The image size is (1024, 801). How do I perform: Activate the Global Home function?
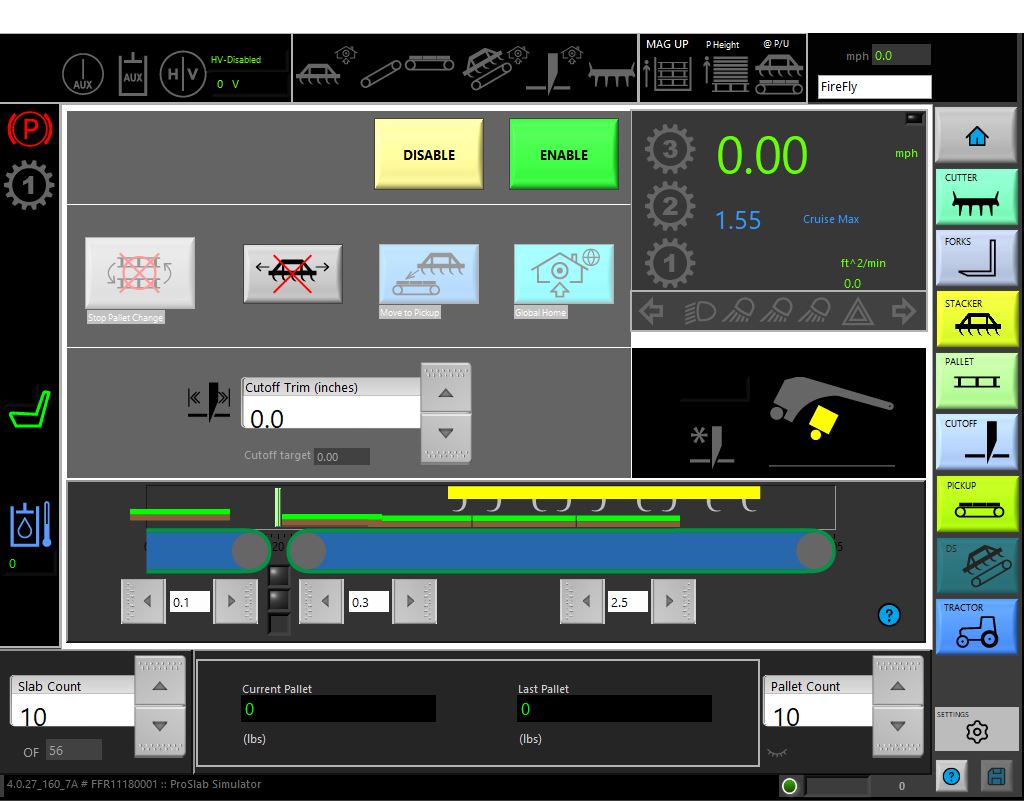[563, 272]
